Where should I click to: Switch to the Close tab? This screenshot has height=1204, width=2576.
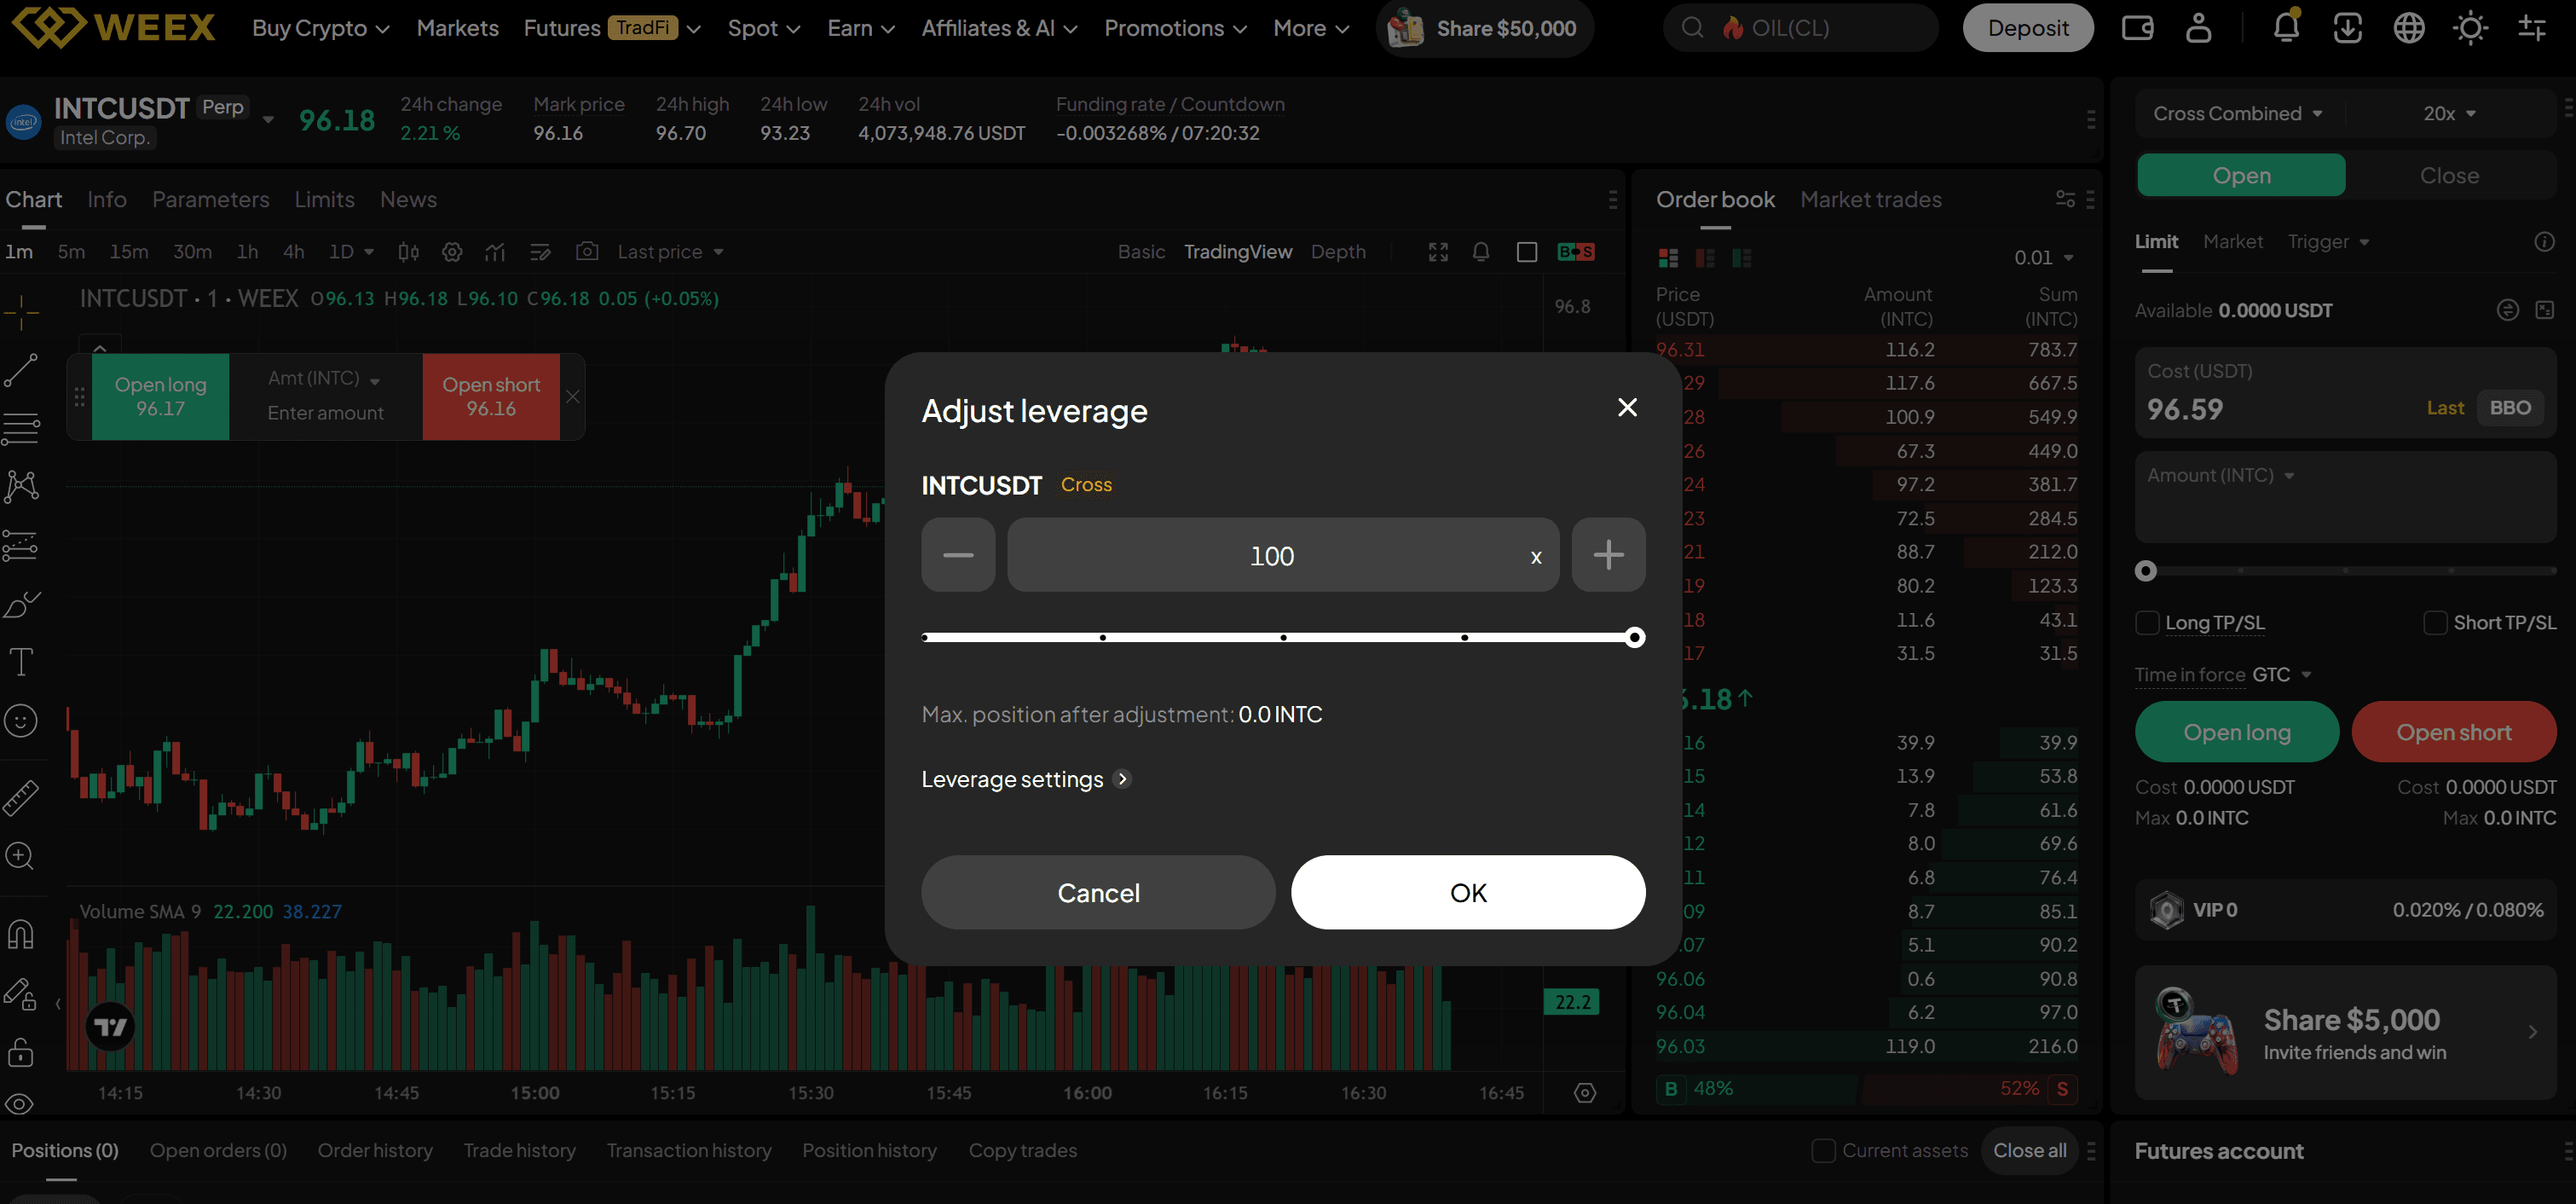2449,175
